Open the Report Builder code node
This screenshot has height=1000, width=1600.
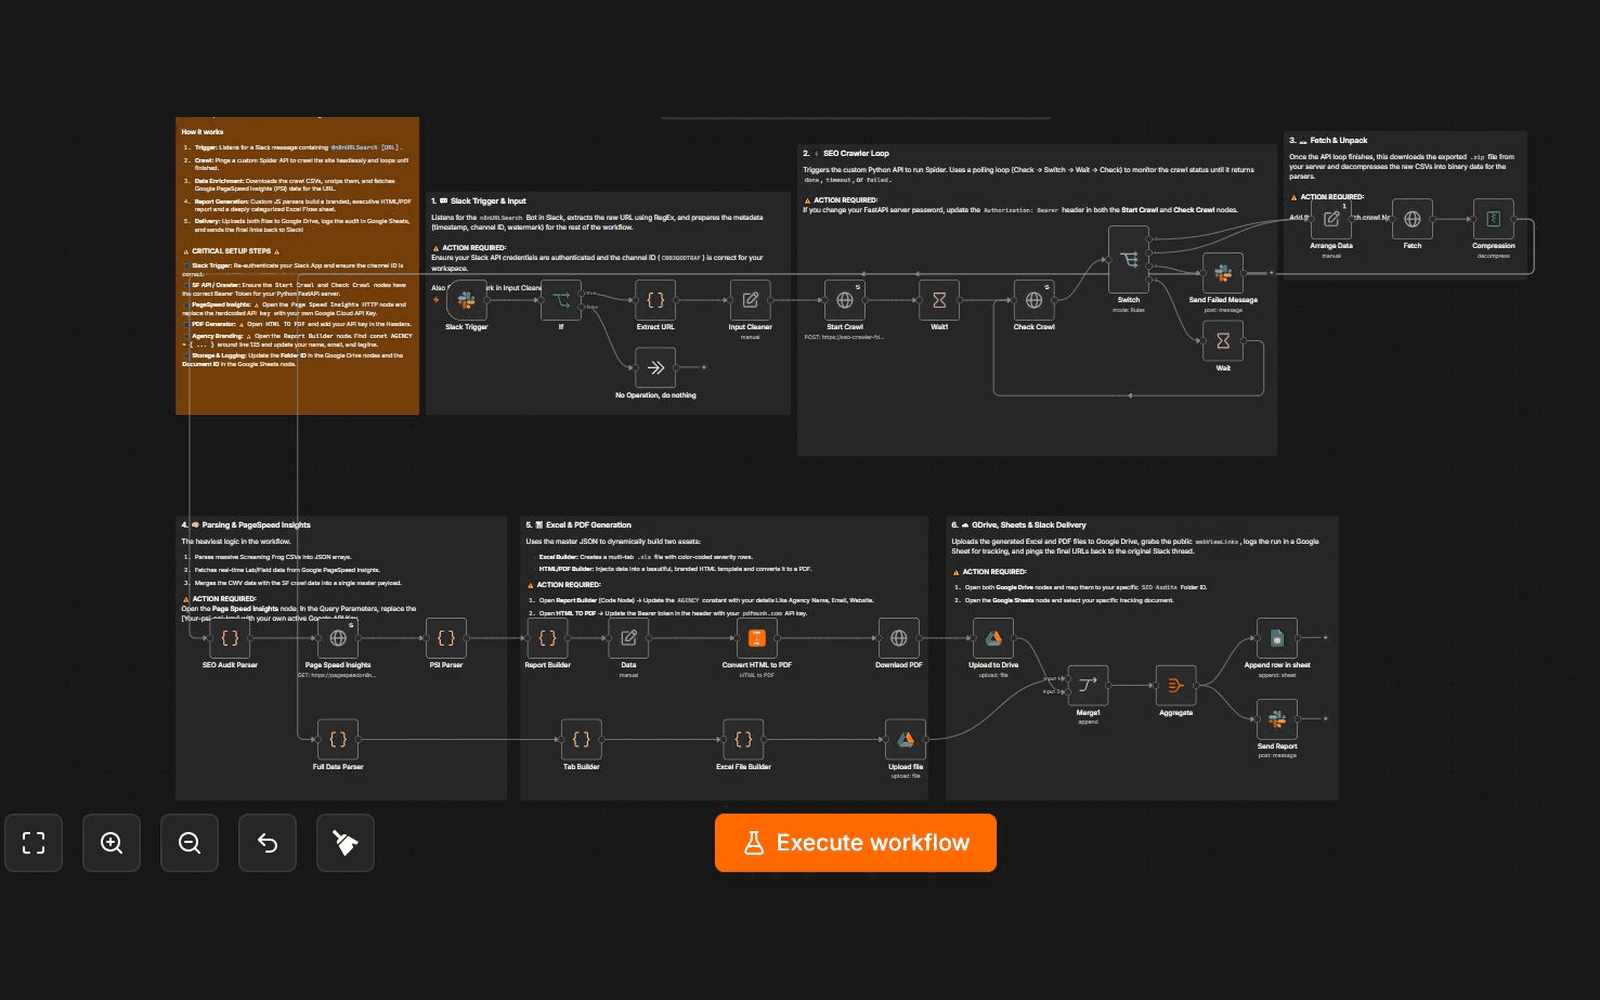[x=548, y=638]
